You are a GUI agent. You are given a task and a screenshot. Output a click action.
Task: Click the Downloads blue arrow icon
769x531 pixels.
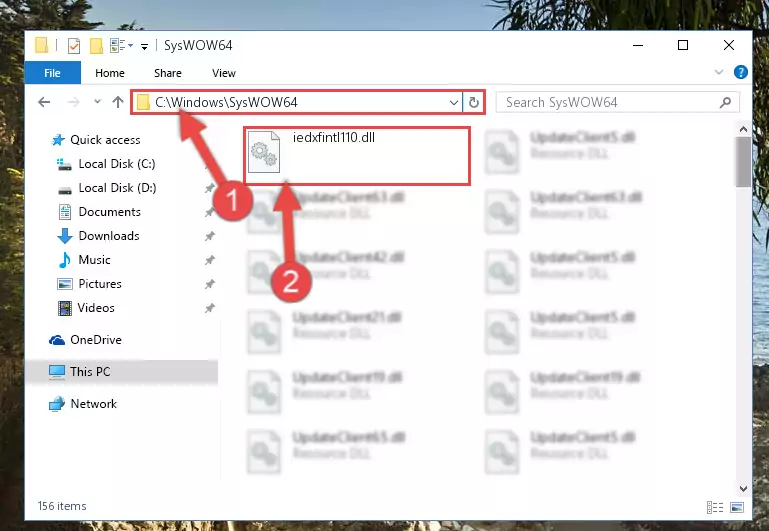65,236
